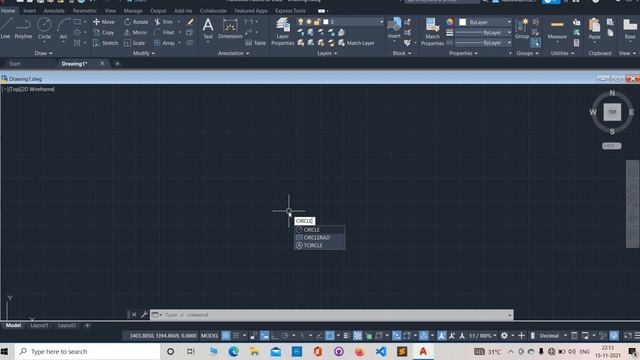Select the Dimension tool
640x360 pixels.
point(230,29)
